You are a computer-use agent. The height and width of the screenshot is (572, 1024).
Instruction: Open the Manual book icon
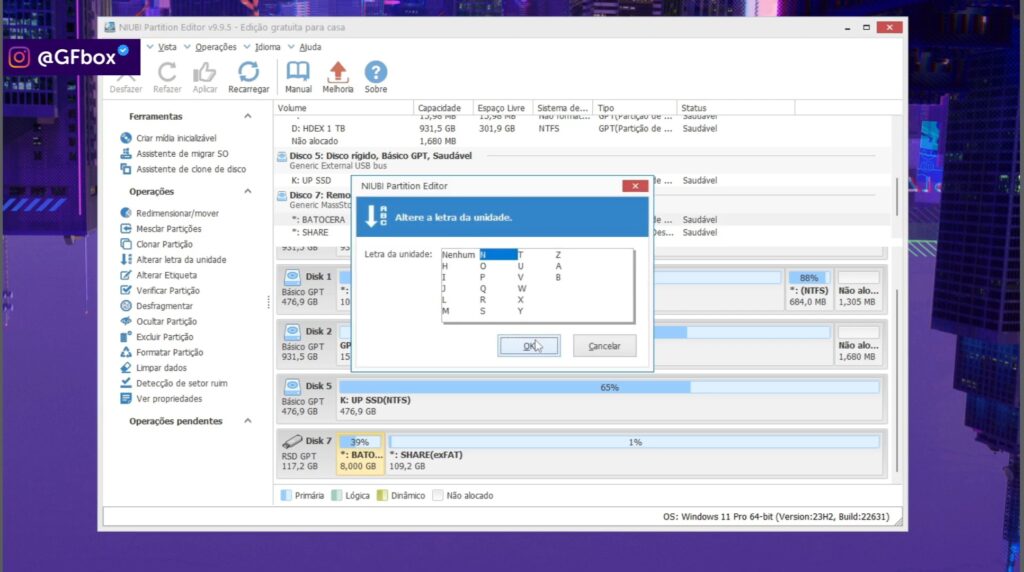[x=298, y=72]
